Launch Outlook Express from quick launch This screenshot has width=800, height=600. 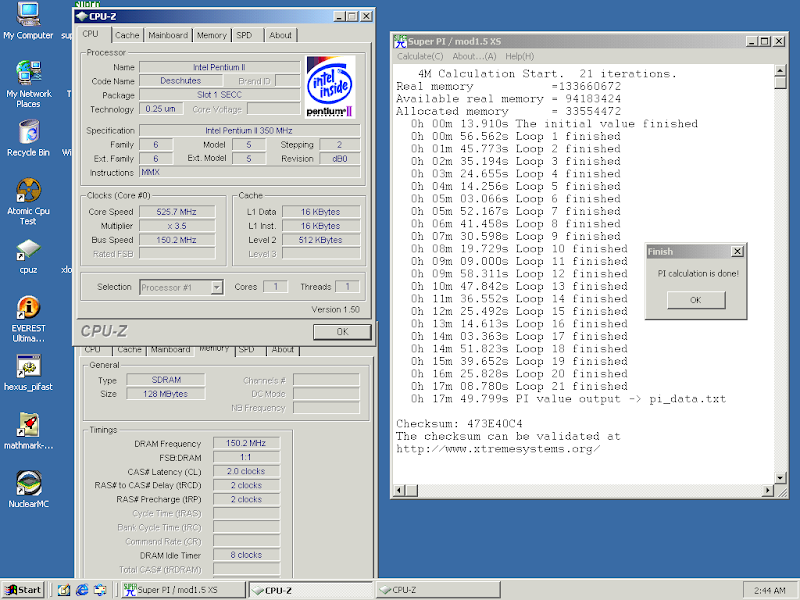click(x=100, y=590)
